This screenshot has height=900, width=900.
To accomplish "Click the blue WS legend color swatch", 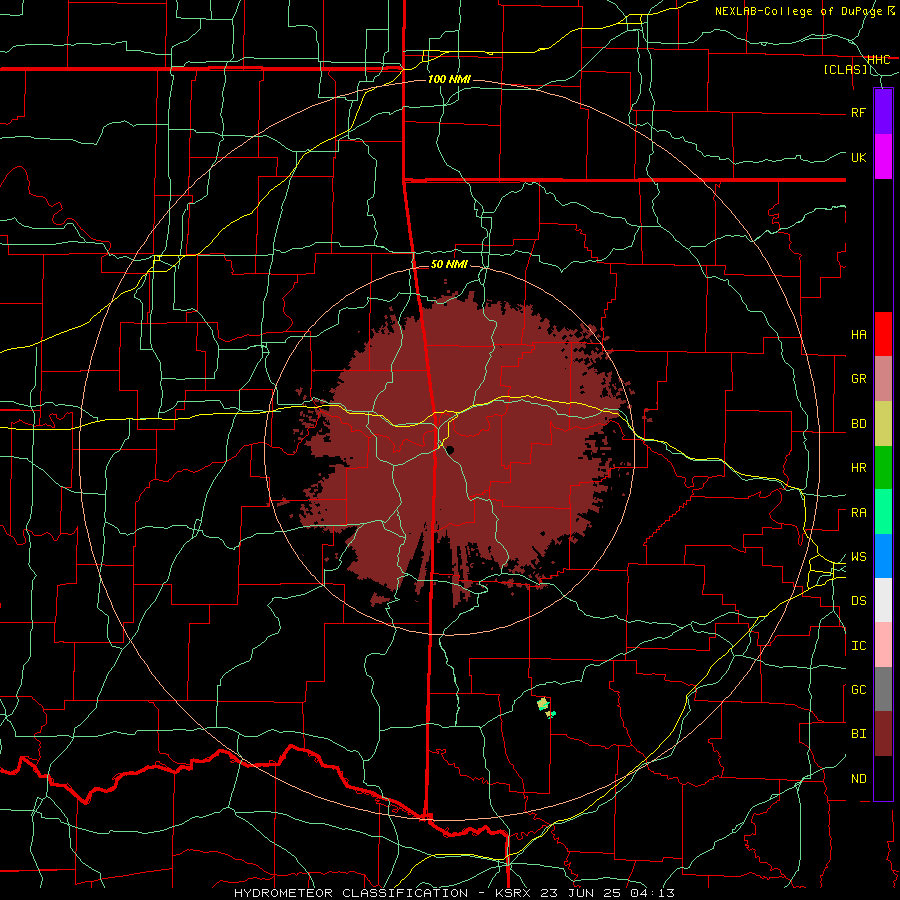I will pyautogui.click(x=883, y=556).
